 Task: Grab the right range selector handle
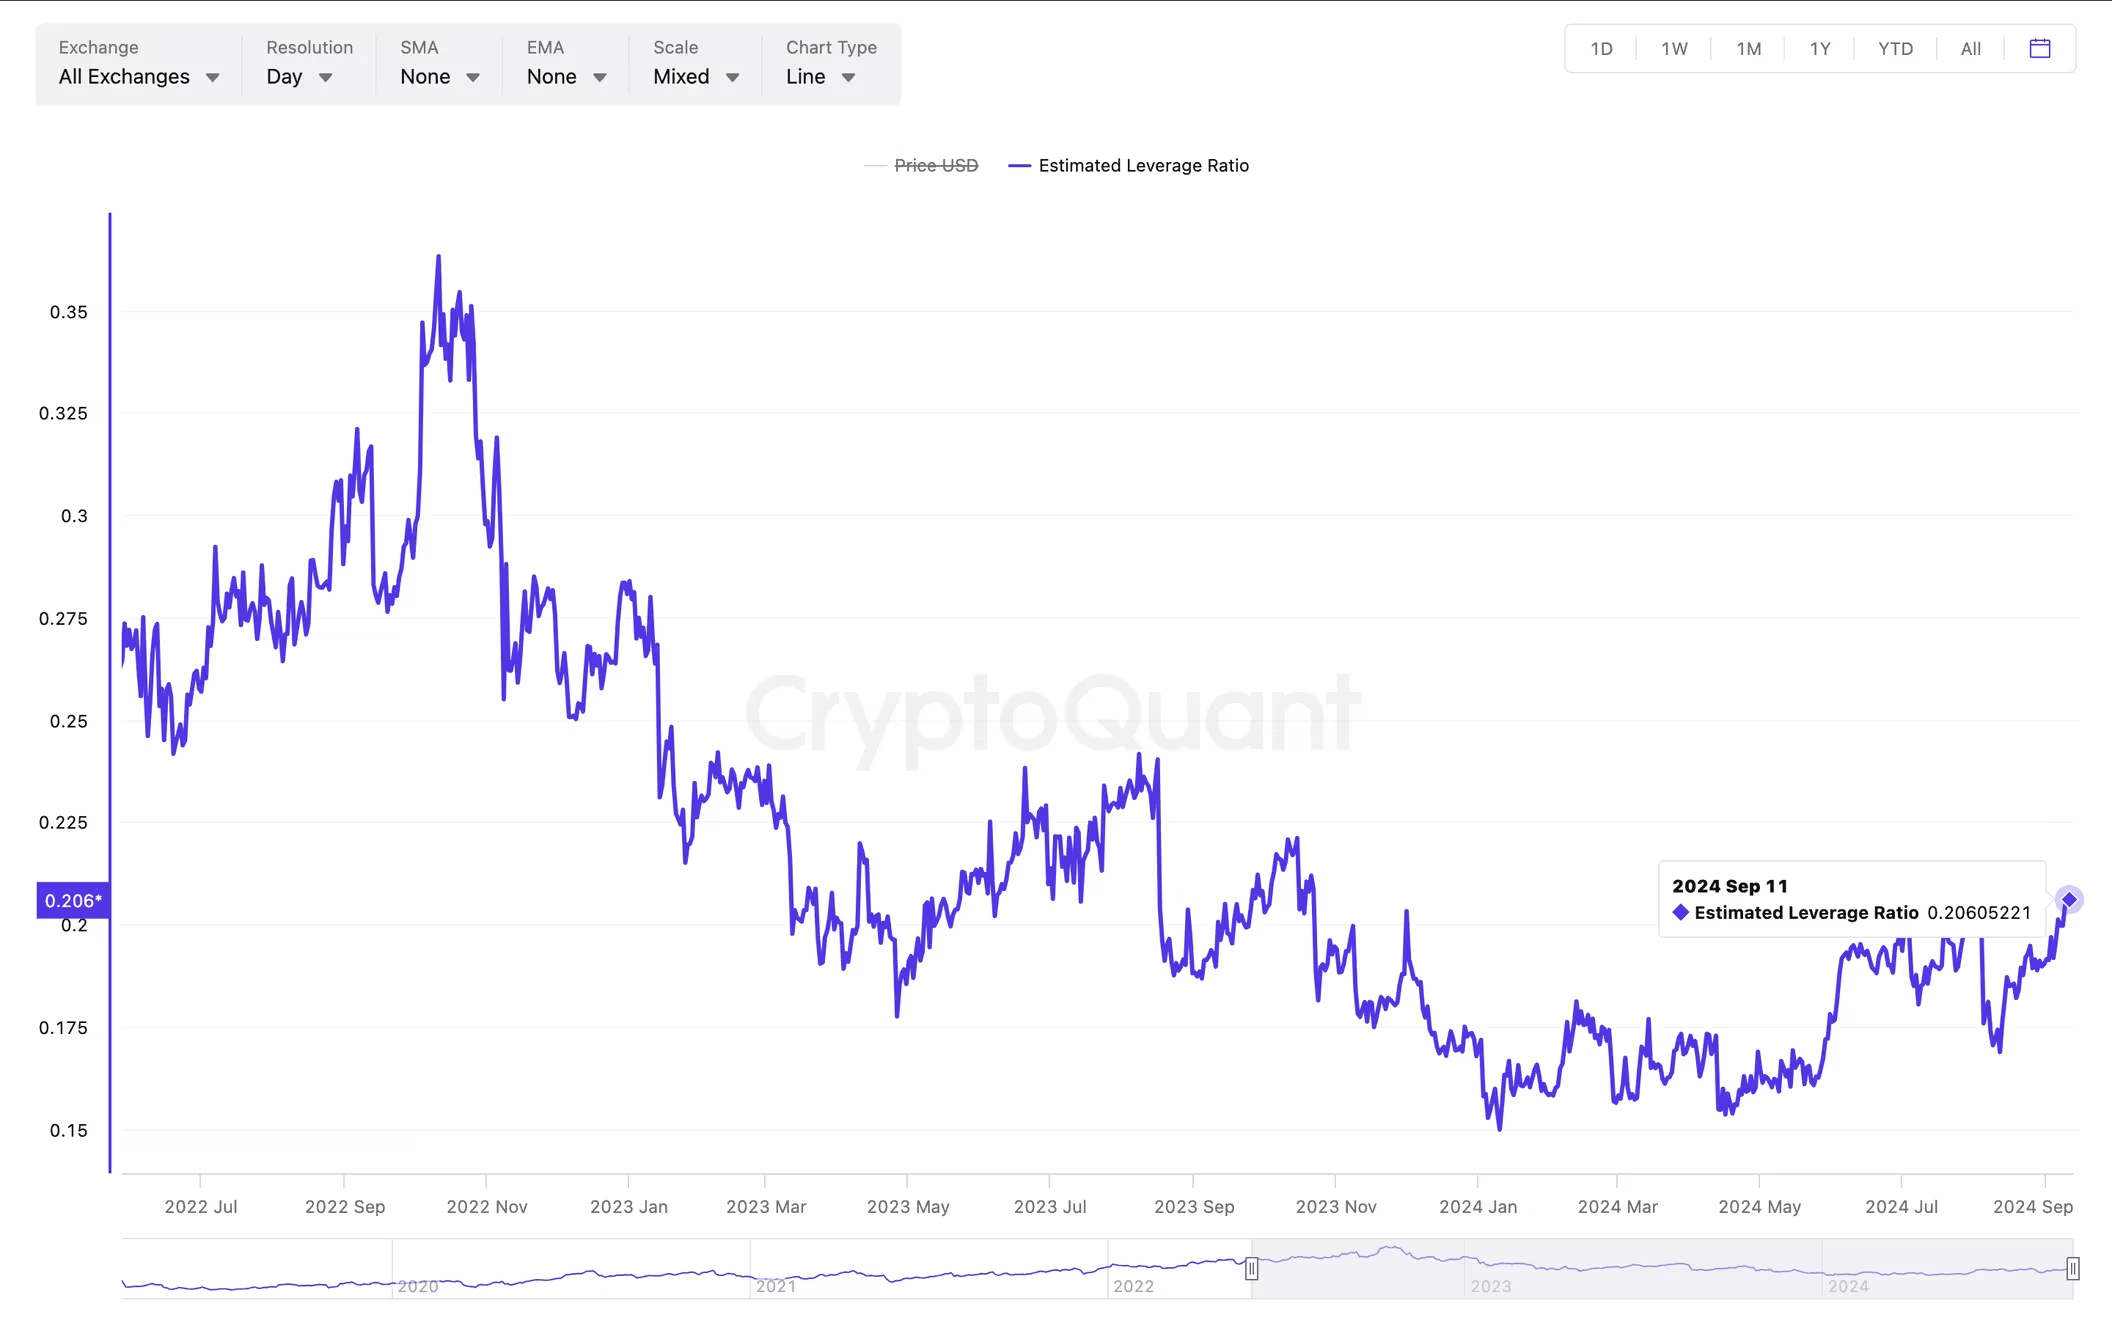click(x=2073, y=1269)
